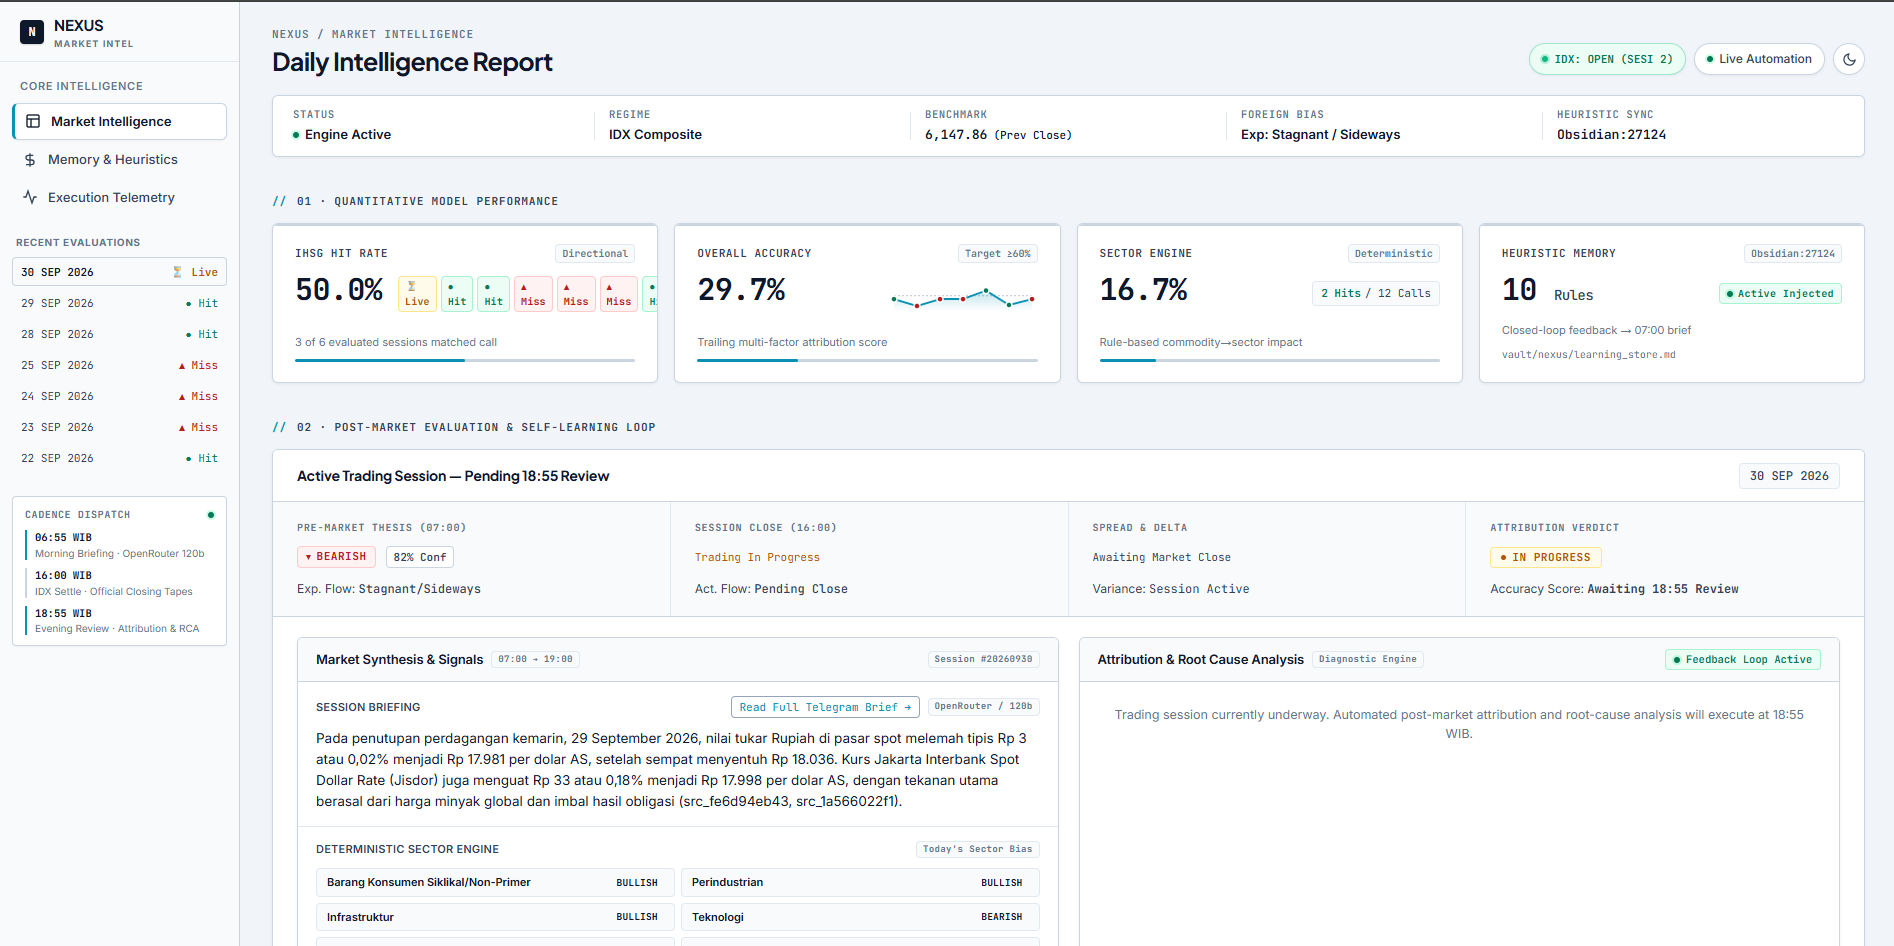The width and height of the screenshot is (1894, 946).
Task: Click the Awaiting Market Close text
Action: (1161, 557)
